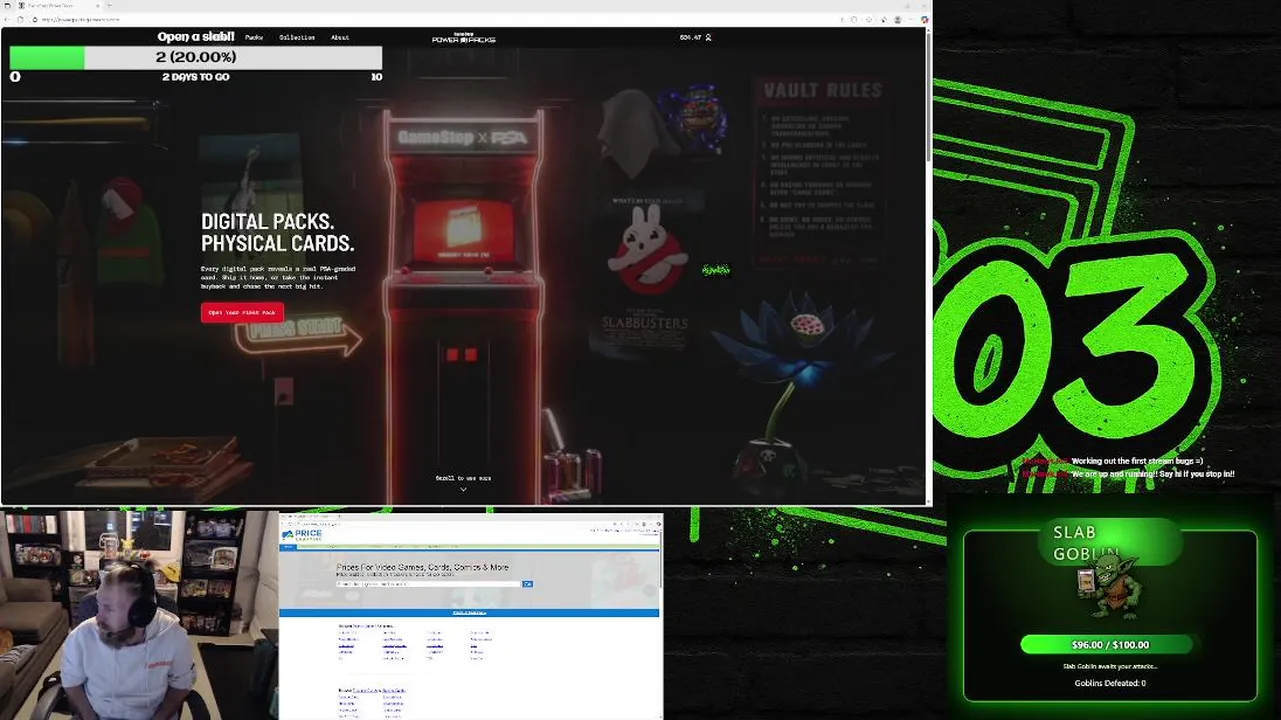Click the blue search button on PriceCharting
The height and width of the screenshot is (720, 1281).
pos(527,584)
